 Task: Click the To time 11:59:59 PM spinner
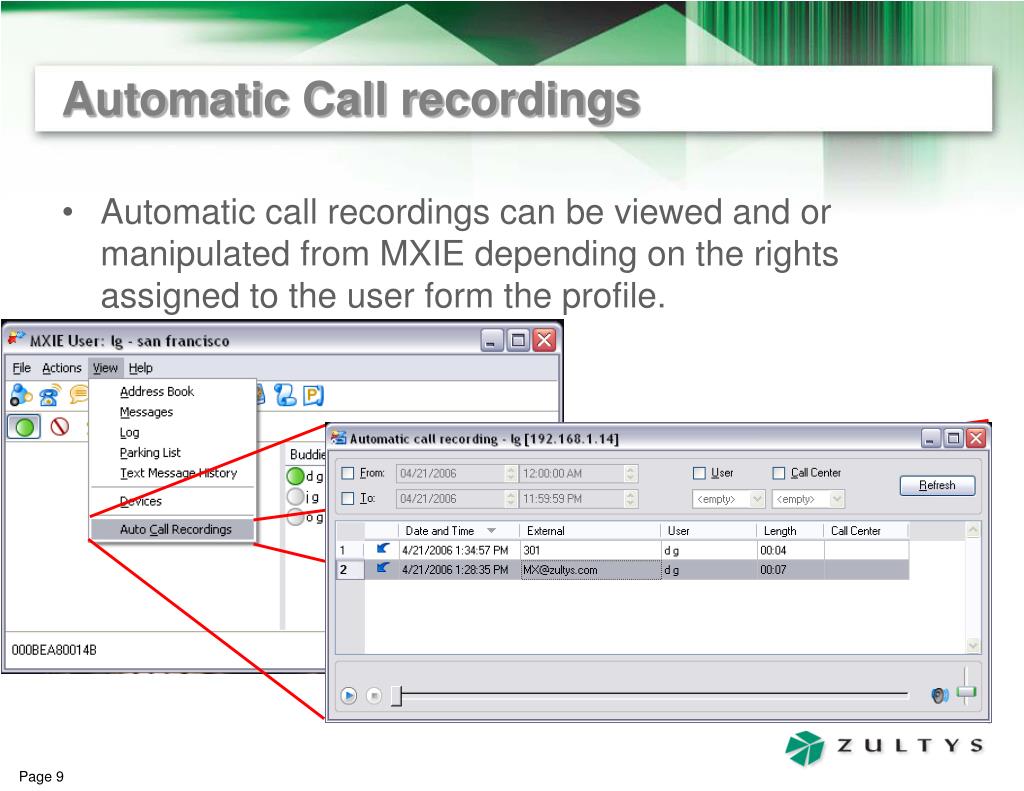[630, 499]
